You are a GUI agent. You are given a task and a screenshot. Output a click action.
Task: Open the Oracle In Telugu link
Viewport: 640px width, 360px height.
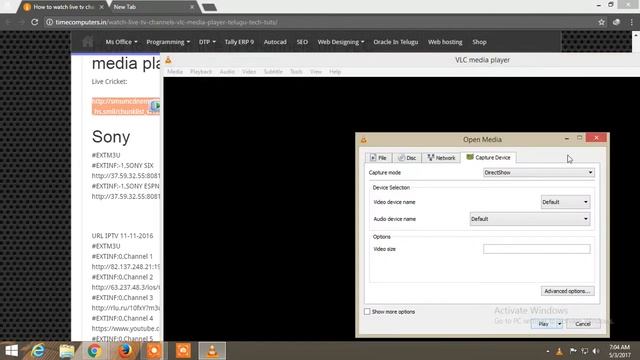tap(396, 42)
